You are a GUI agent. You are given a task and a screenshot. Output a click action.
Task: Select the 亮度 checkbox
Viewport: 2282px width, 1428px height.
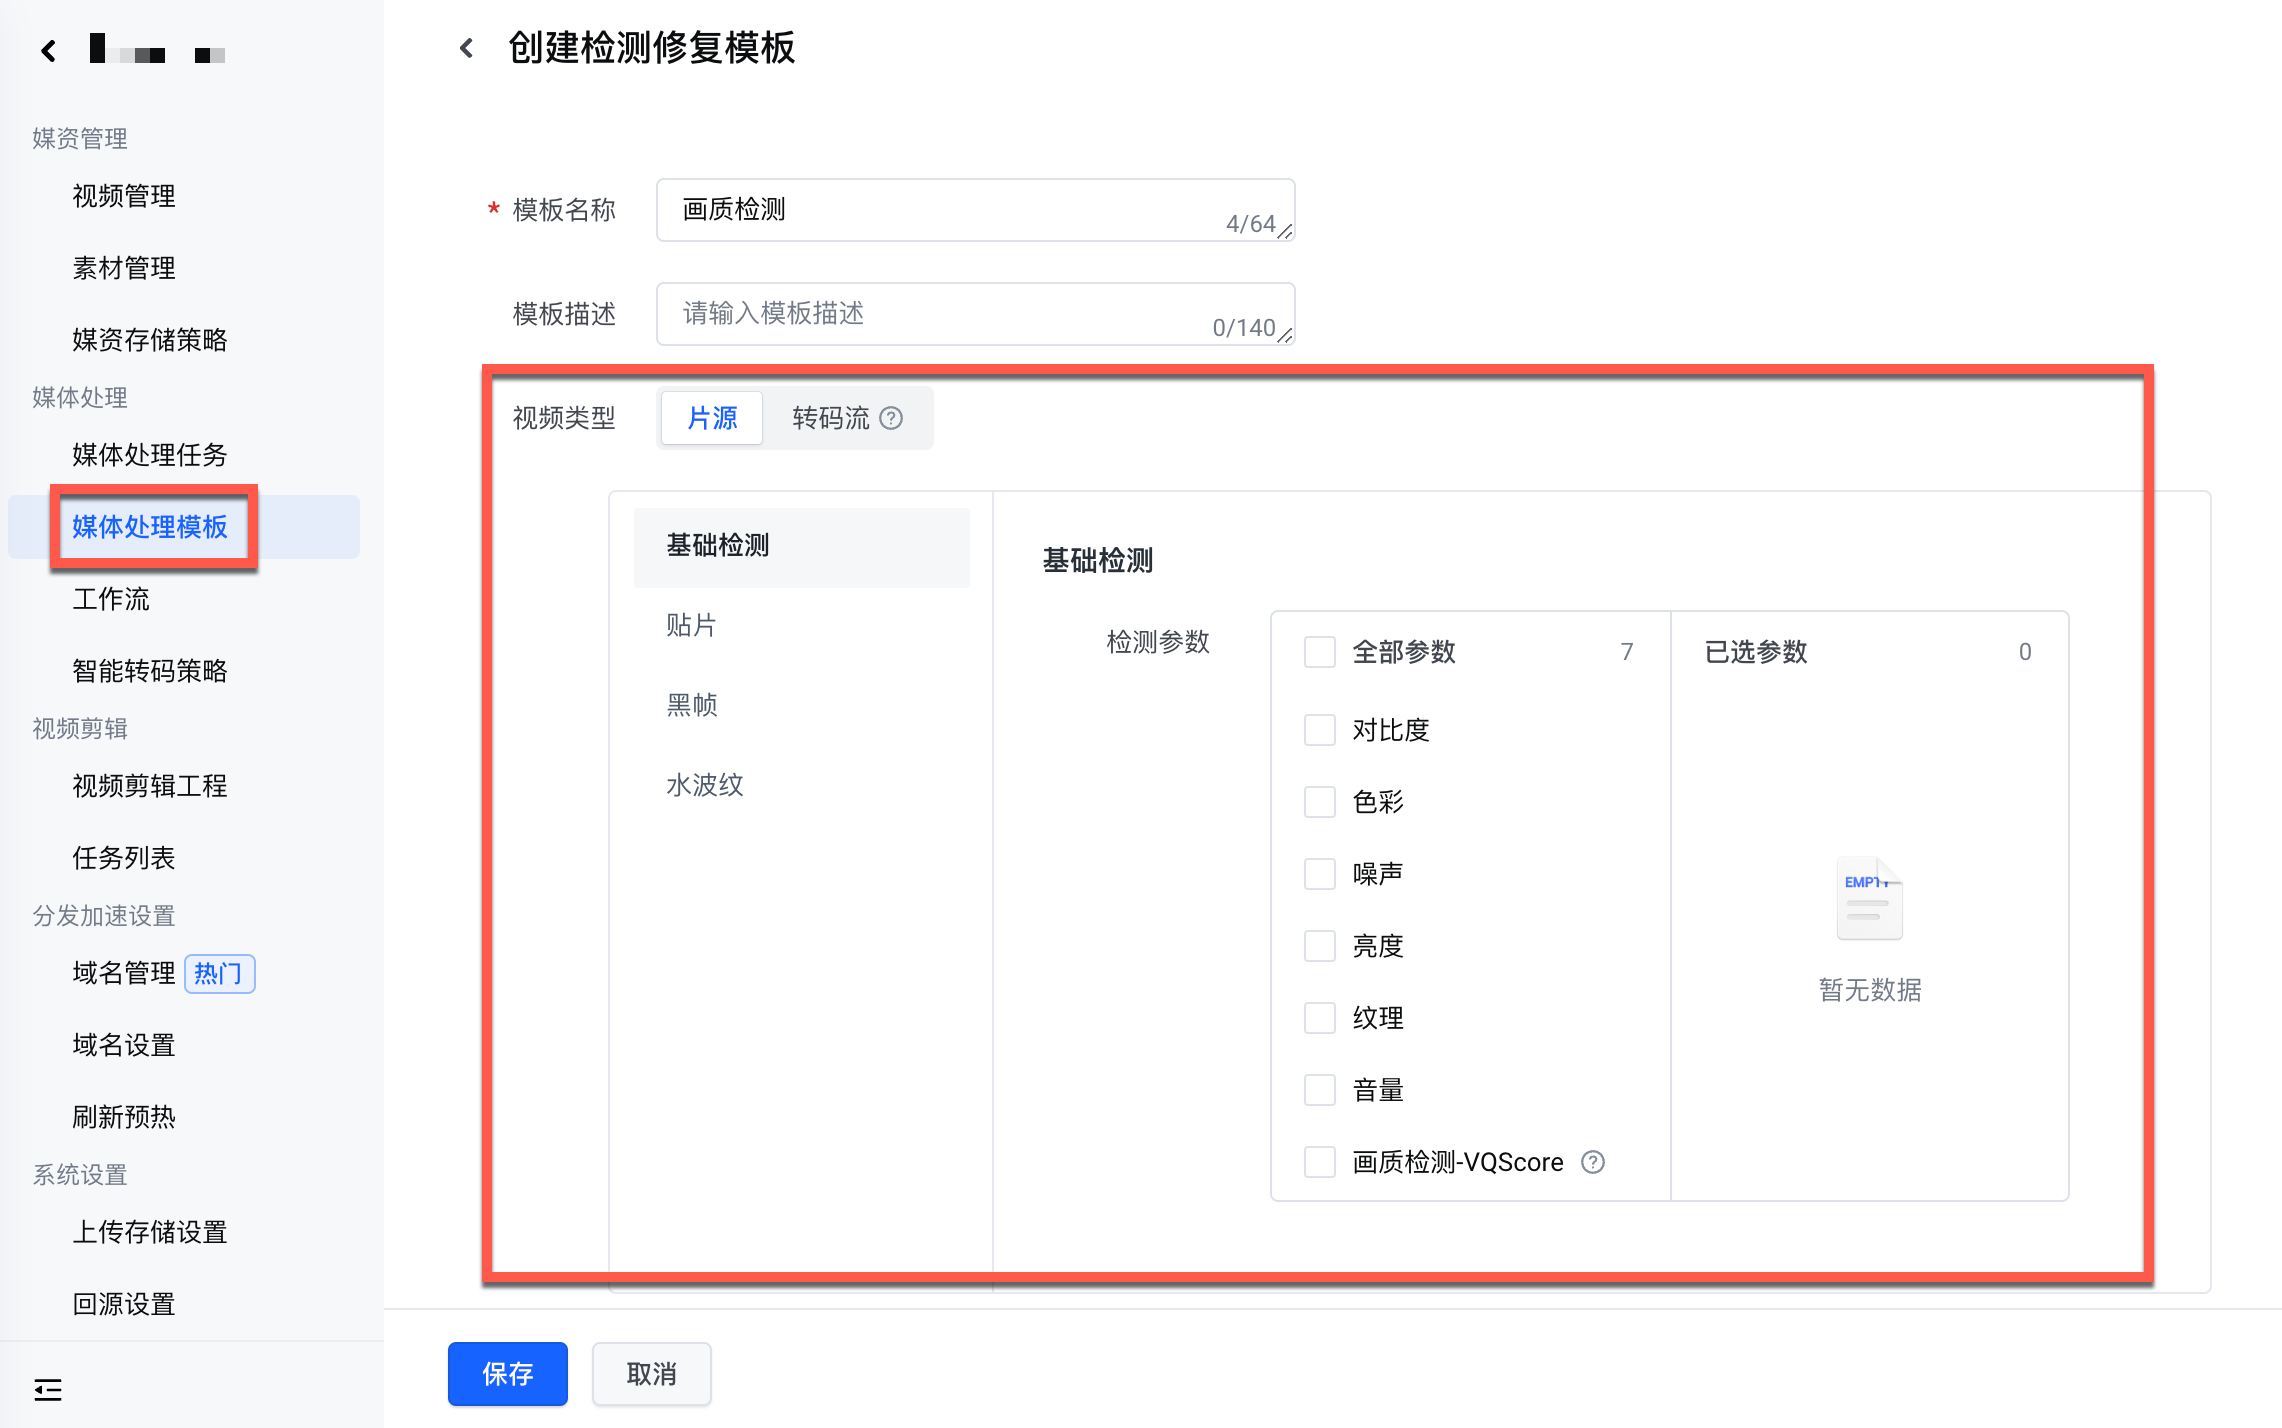pos(1320,946)
